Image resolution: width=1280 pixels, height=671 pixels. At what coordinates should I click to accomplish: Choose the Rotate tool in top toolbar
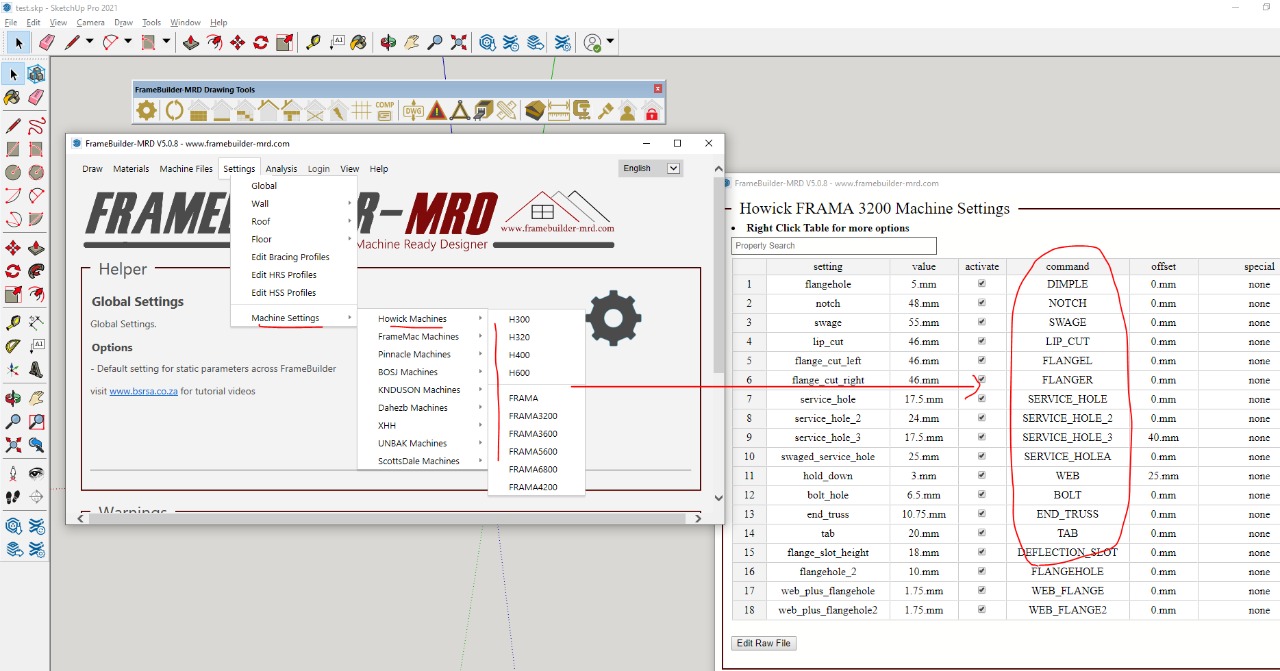(261, 42)
